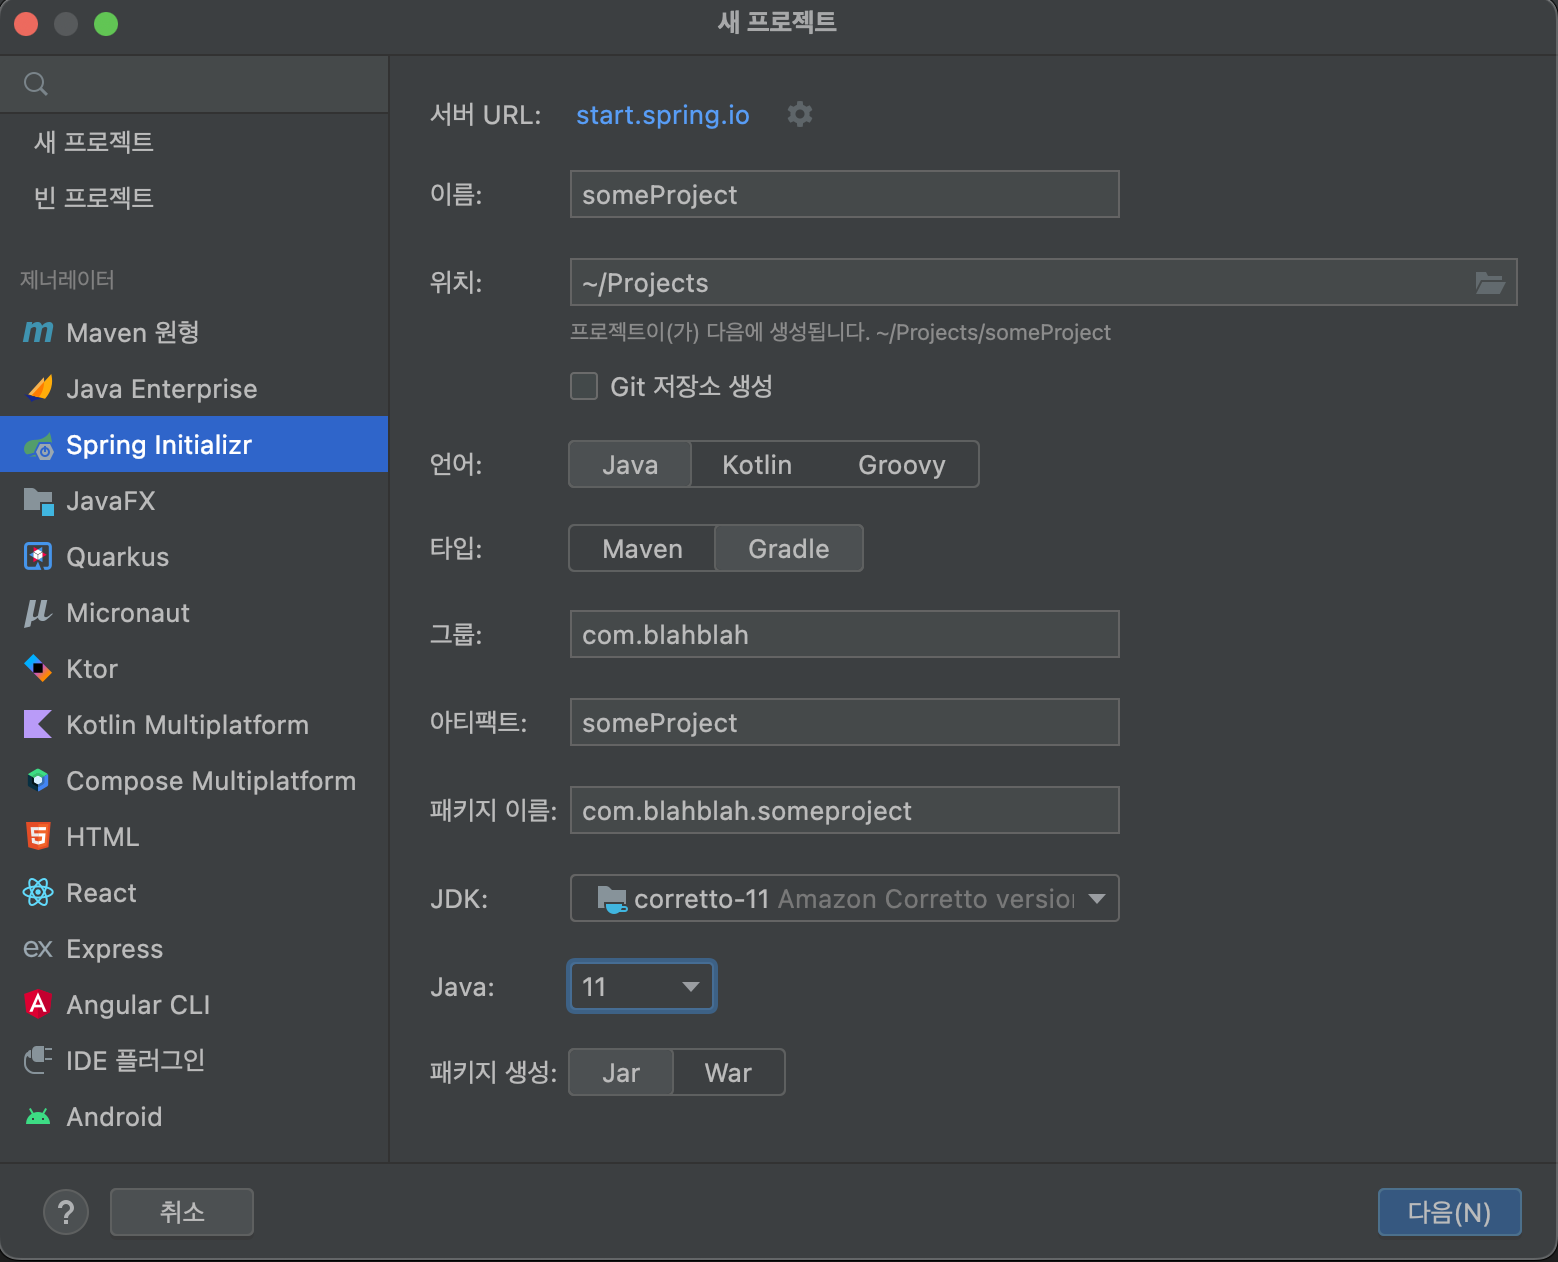Click the 다음(N) next button

pos(1450,1212)
